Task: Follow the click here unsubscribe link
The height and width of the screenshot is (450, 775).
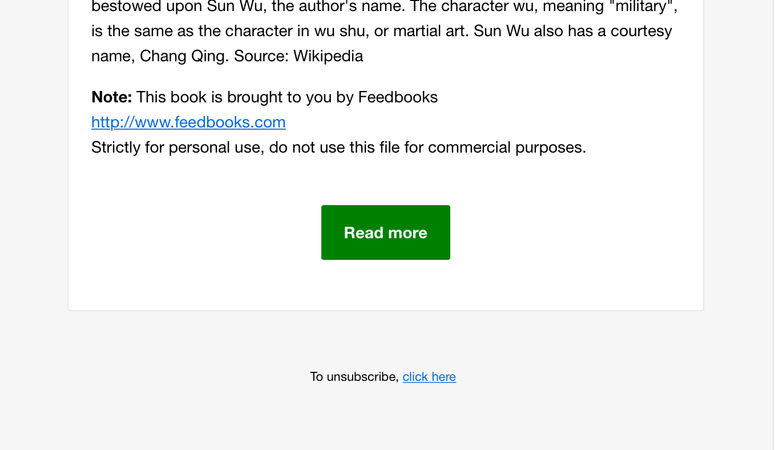Action: 429,377
